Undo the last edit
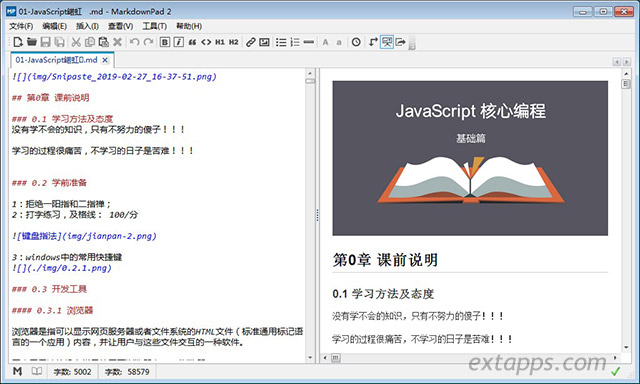This screenshot has width=640, height=384. pyautogui.click(x=134, y=42)
